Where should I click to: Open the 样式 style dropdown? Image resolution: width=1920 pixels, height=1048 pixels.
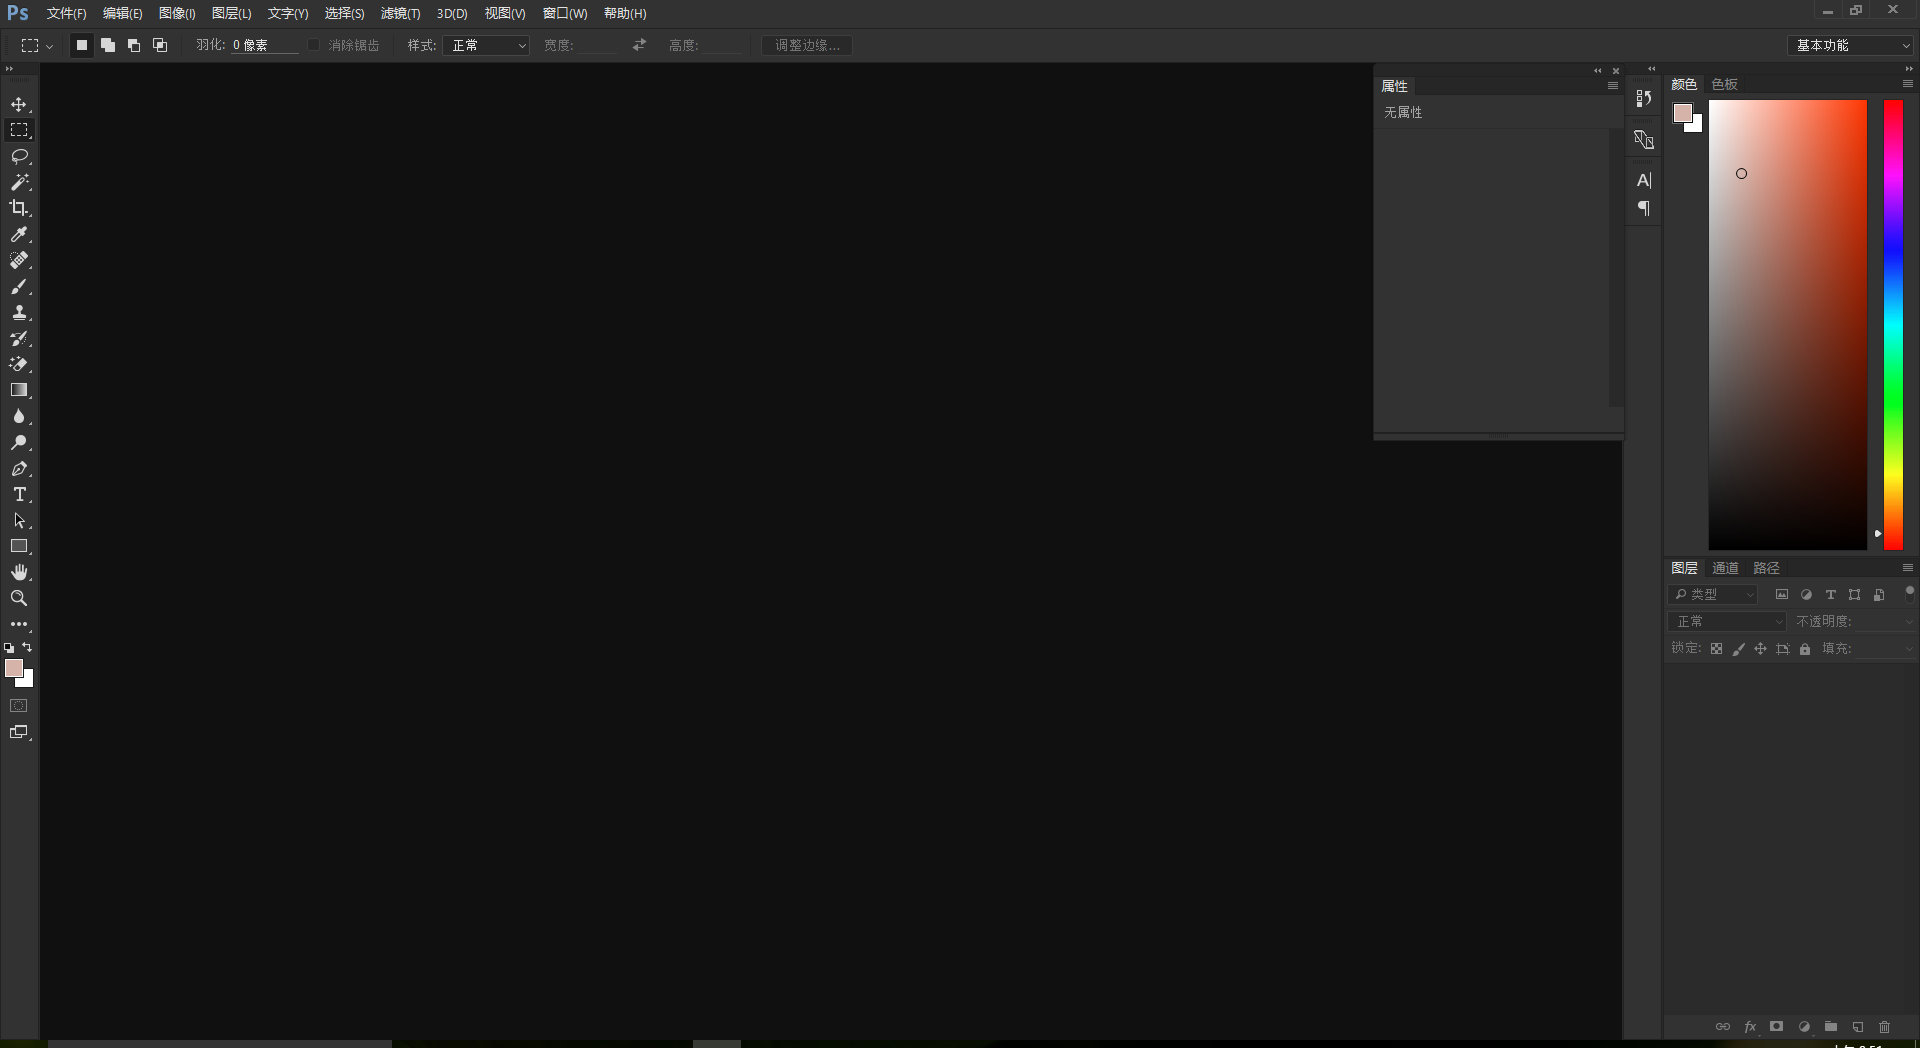[486, 45]
